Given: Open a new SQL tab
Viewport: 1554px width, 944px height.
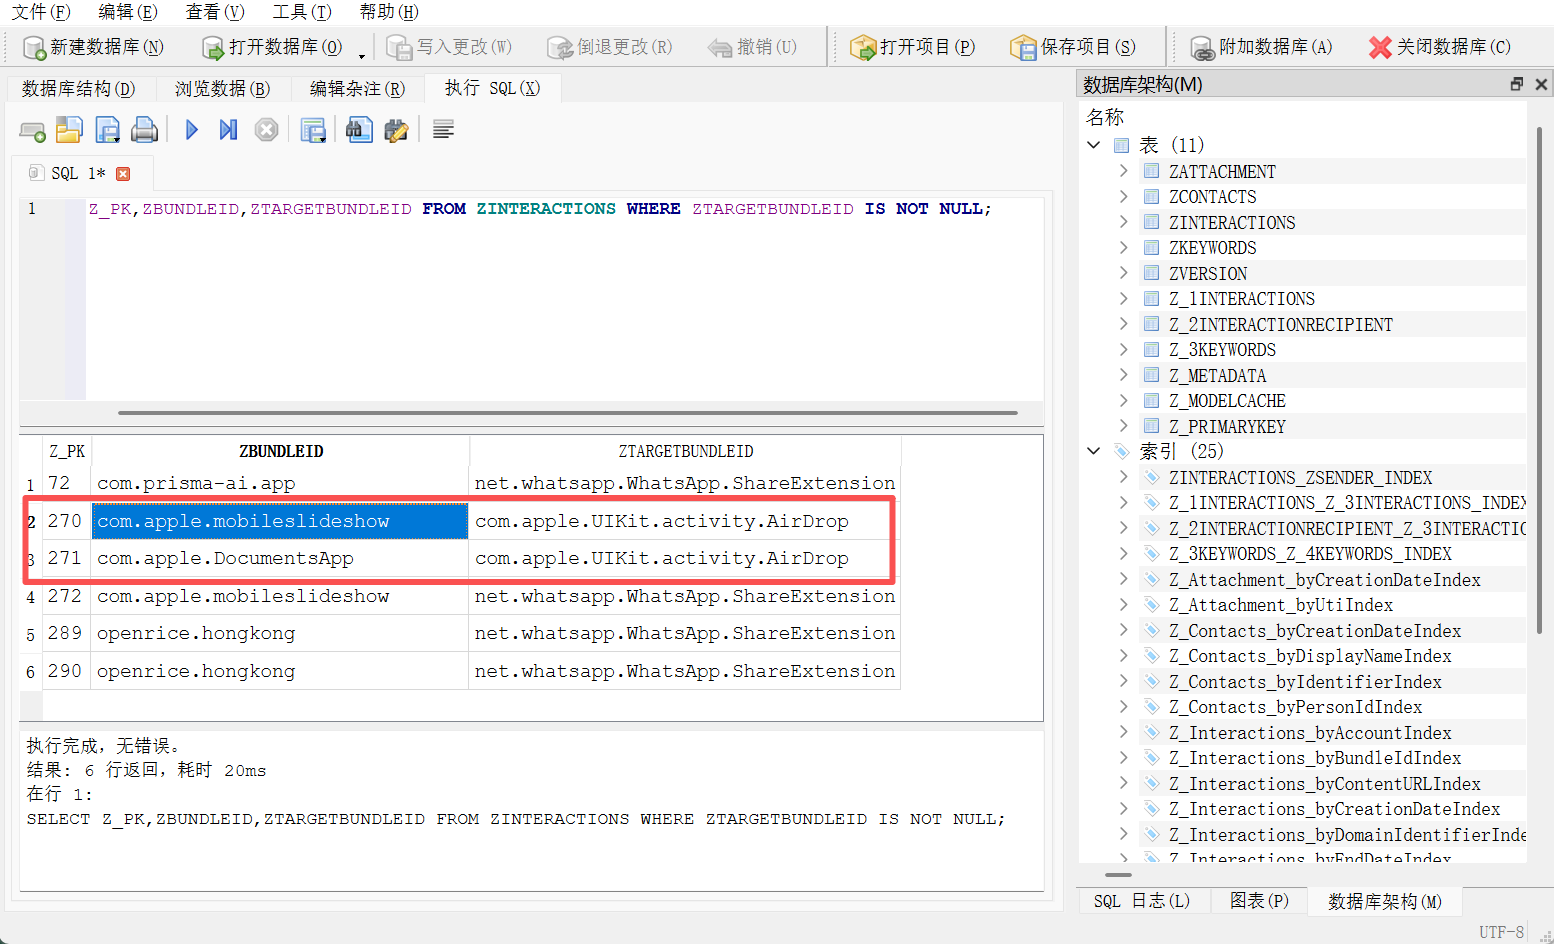Looking at the screenshot, I should pyautogui.click(x=32, y=131).
